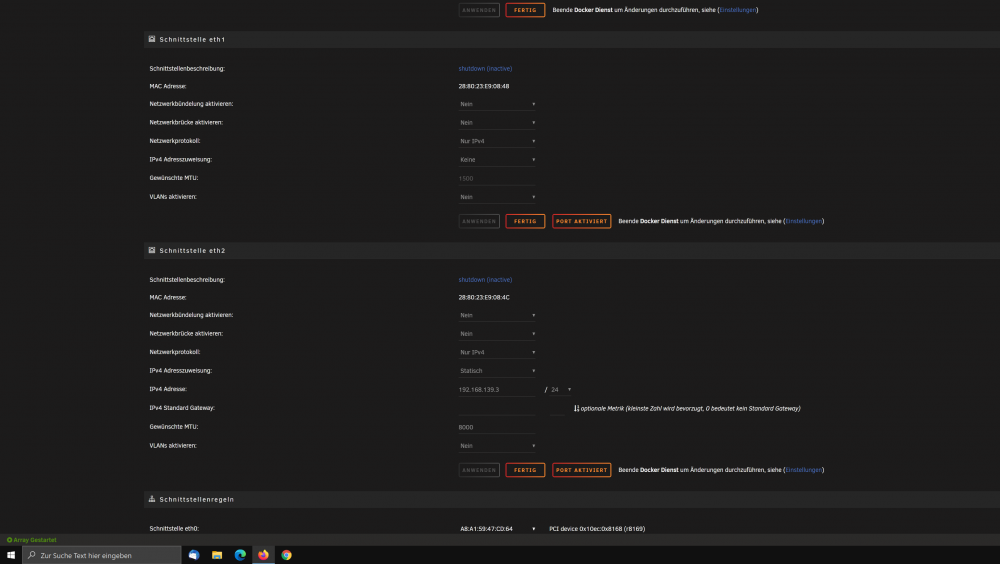Click eth2 ANWENDEN button
Image resolution: width=1000 pixels, height=564 pixels.
click(479, 470)
